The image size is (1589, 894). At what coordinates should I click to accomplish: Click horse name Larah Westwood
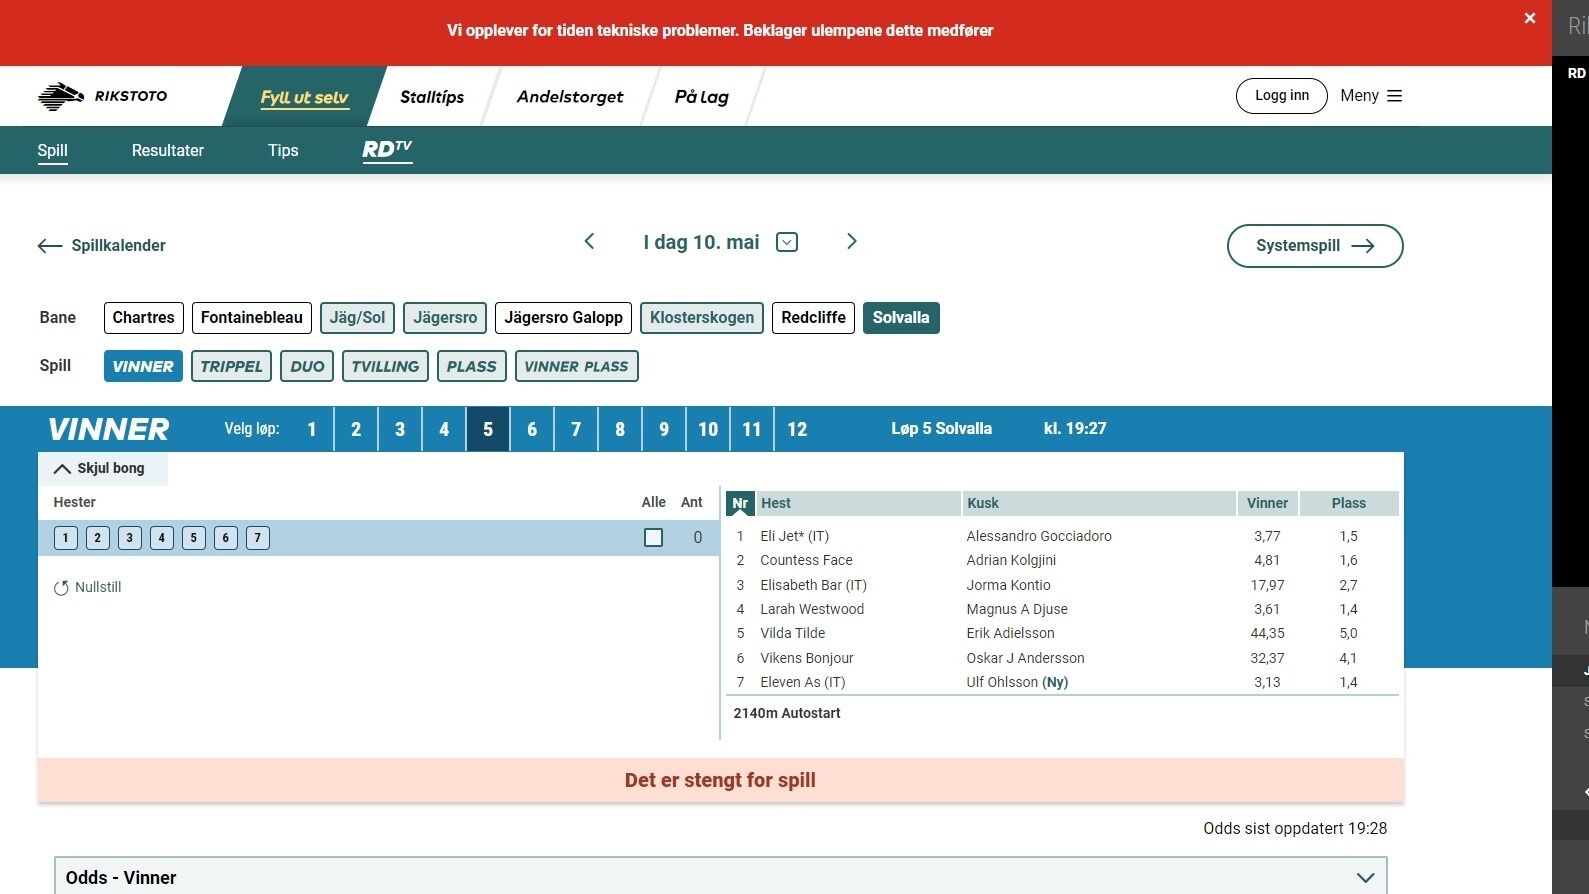812,609
